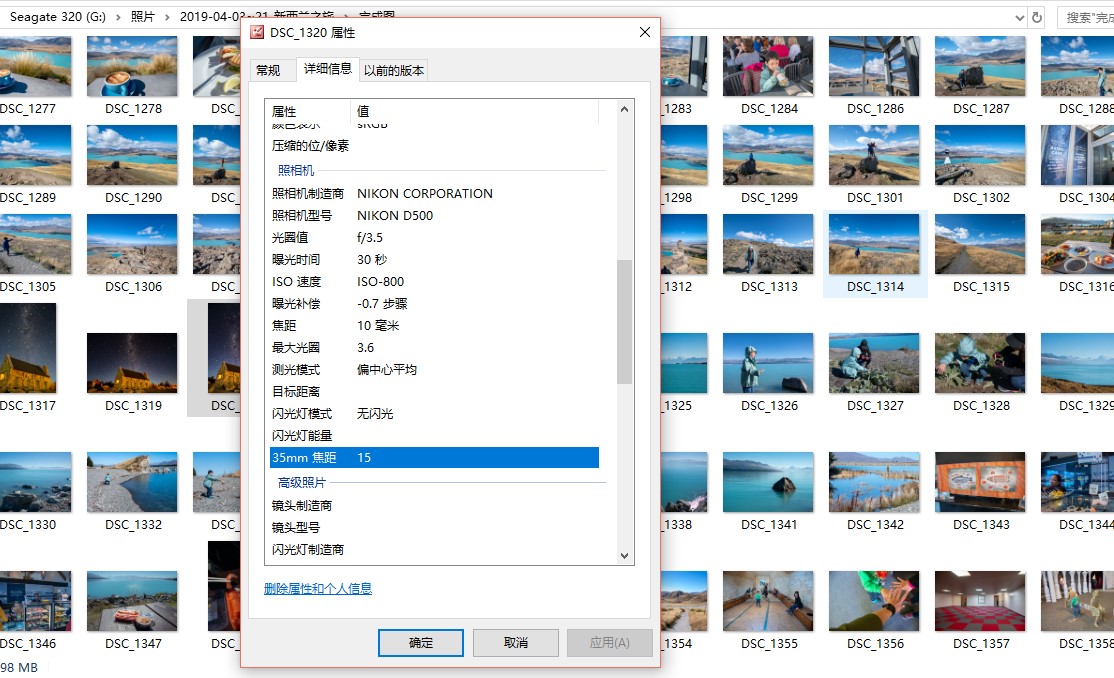Switch to the 常规 tab

268,70
